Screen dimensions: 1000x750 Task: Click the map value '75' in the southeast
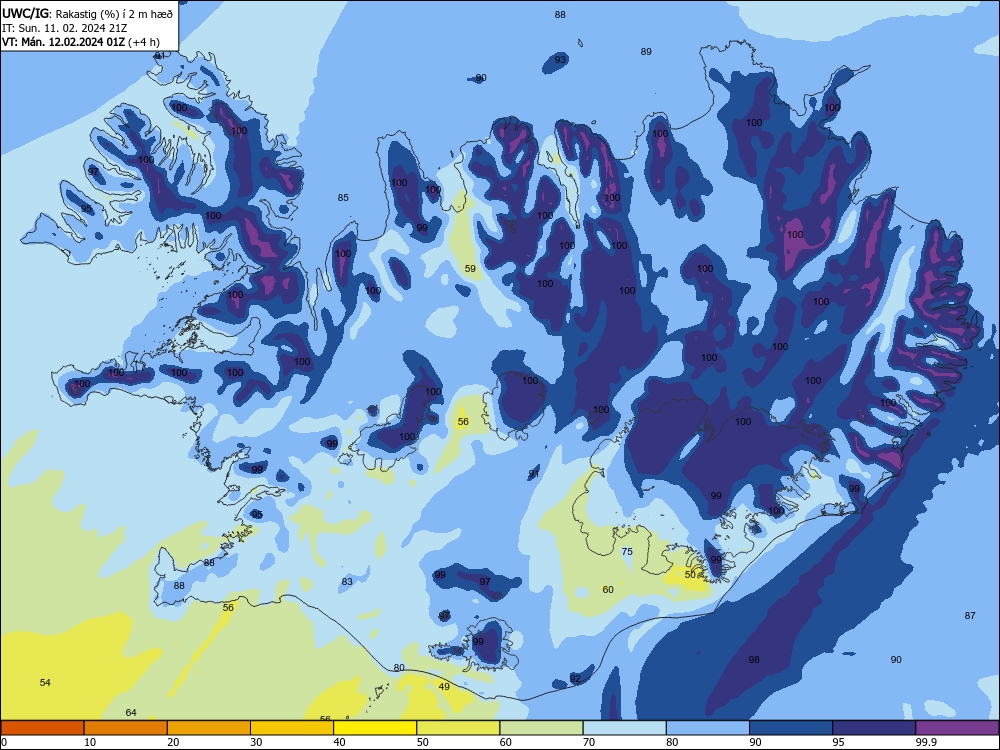tap(627, 552)
